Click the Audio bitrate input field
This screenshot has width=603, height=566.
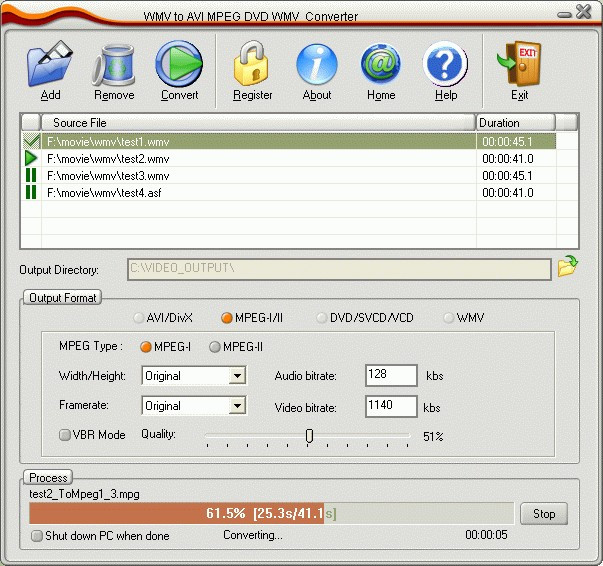coord(391,375)
